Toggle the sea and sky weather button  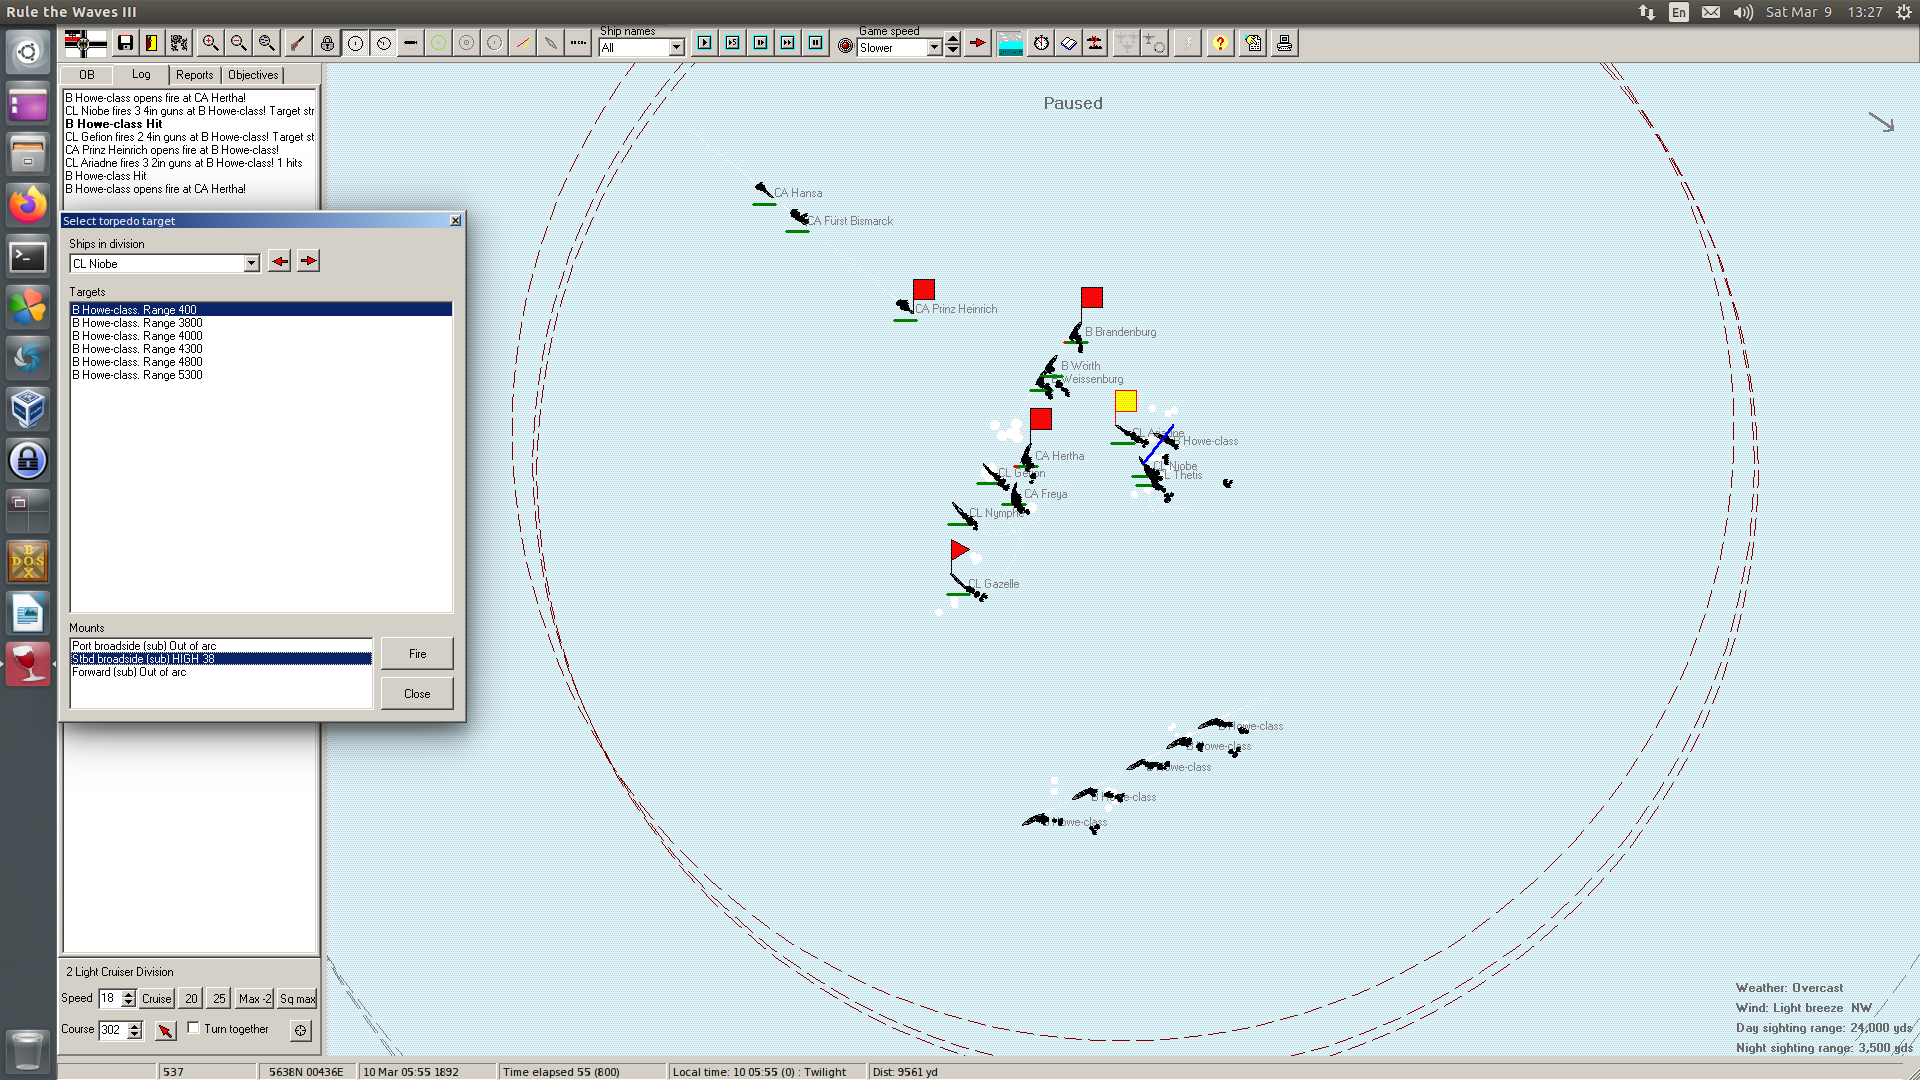pos(1010,43)
